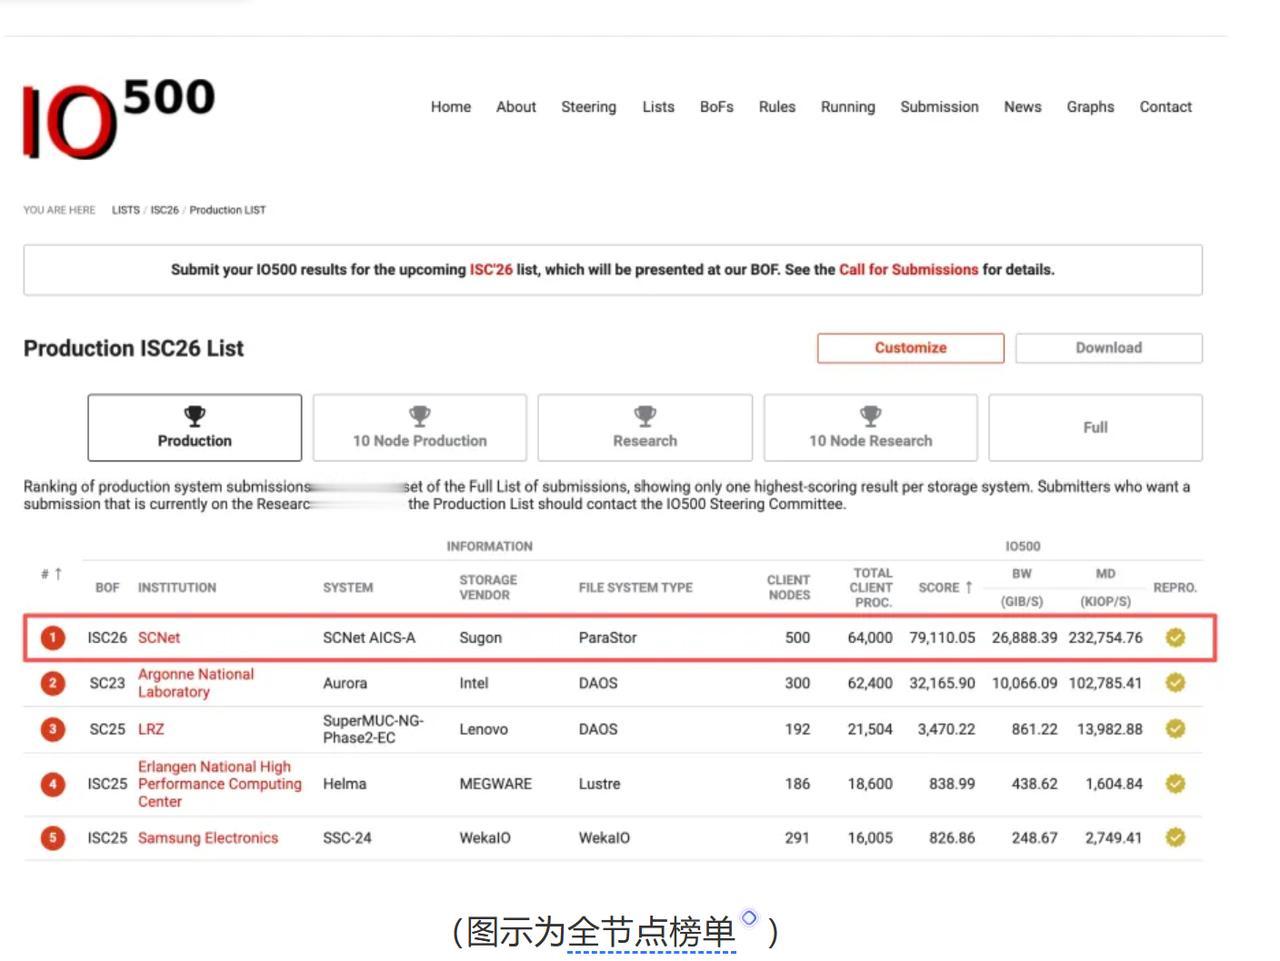Screen dimensions: 1280x961
Task: Click the CLIENT NODES column header
Action: click(x=789, y=587)
